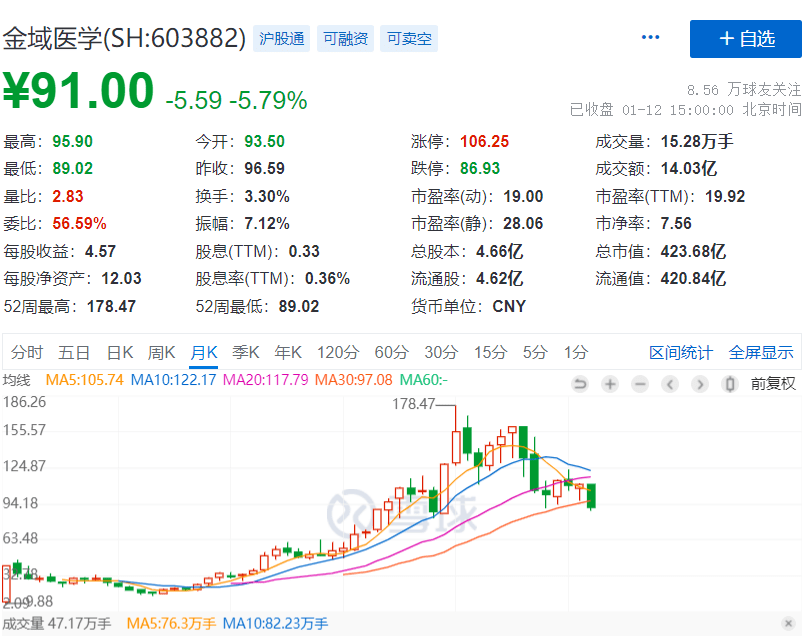The height and width of the screenshot is (636, 808).
Task: Switch to 分时 chart tab
Action: (27, 352)
